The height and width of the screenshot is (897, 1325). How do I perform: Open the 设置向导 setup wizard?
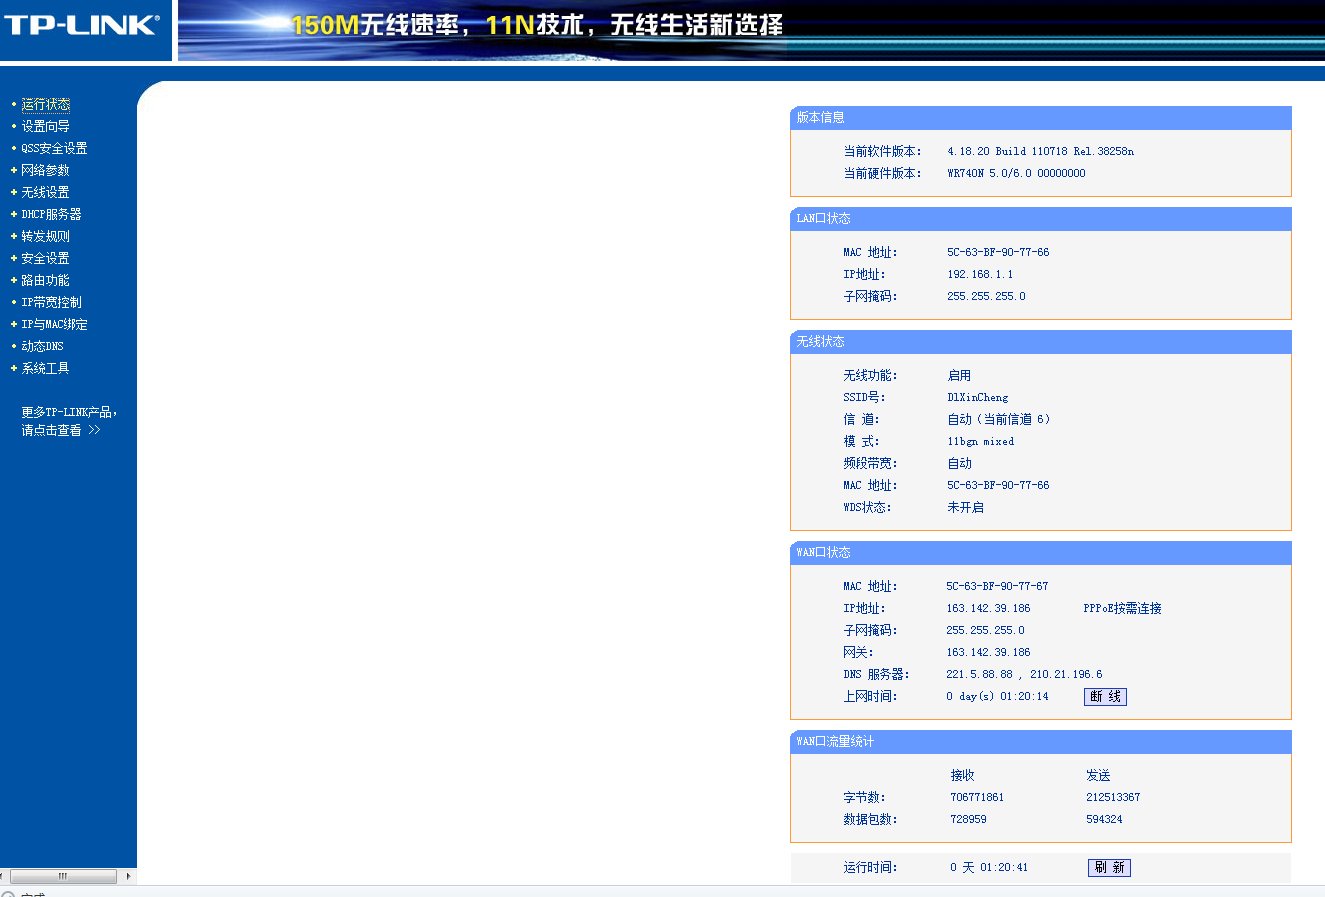[43, 125]
